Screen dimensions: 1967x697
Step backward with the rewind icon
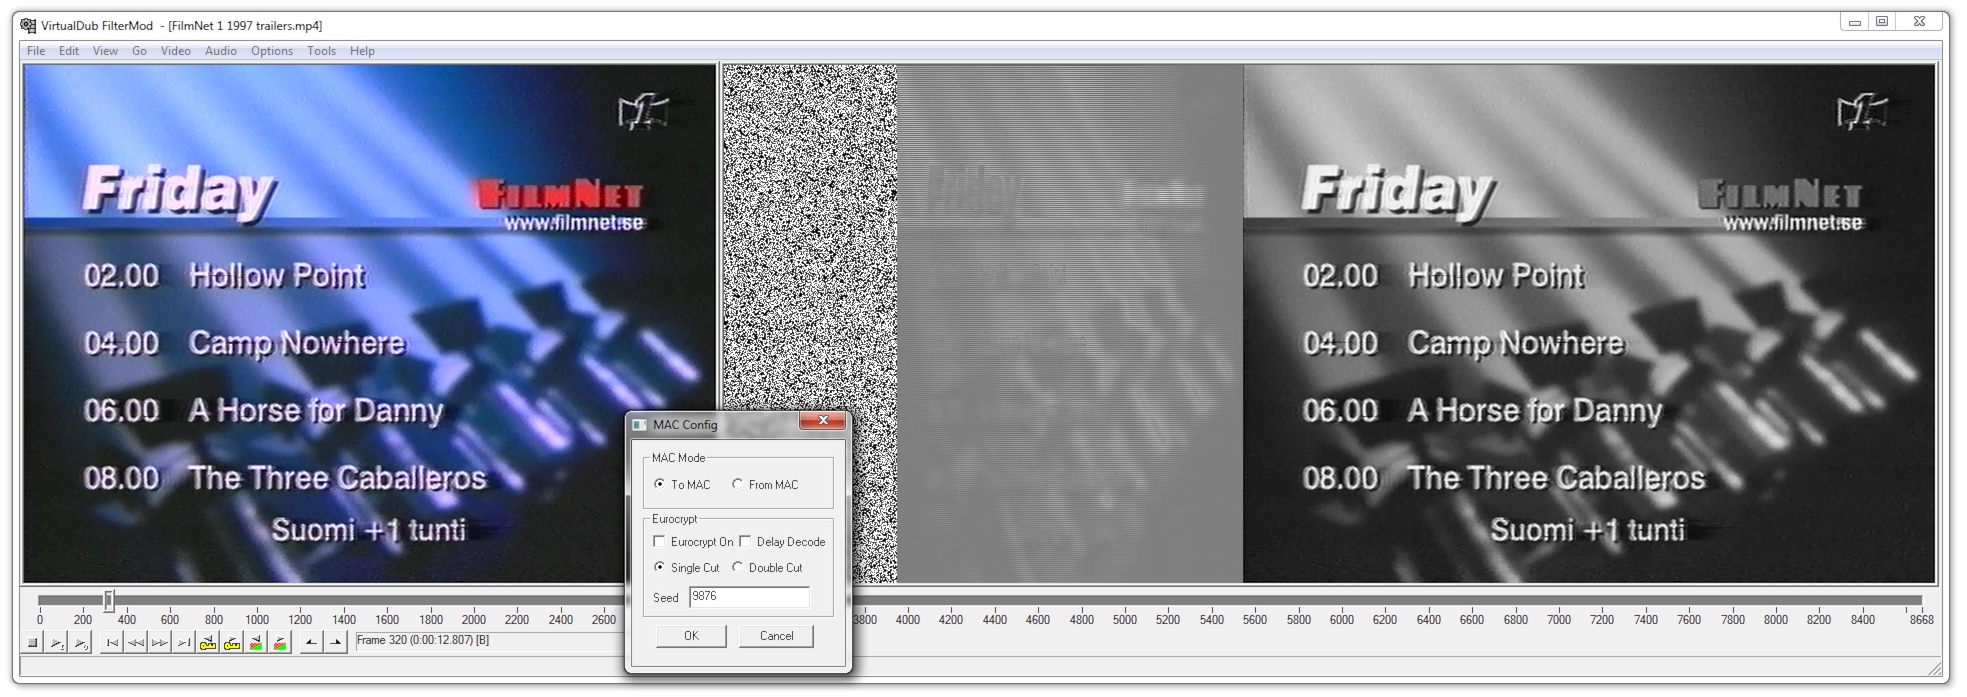pos(136,642)
